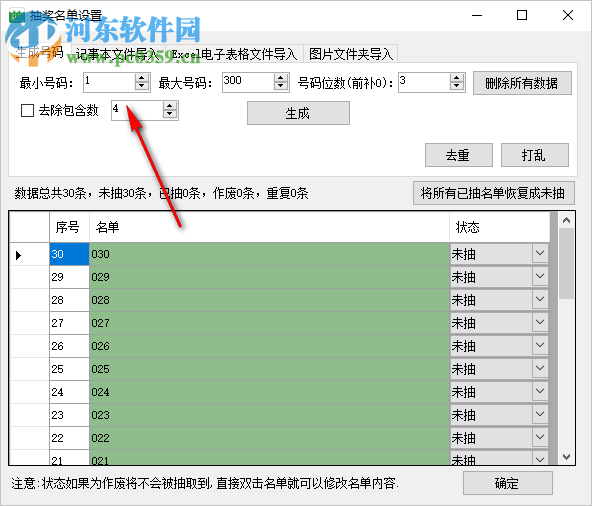
Task: Select the name cell 024
Action: 269,392
